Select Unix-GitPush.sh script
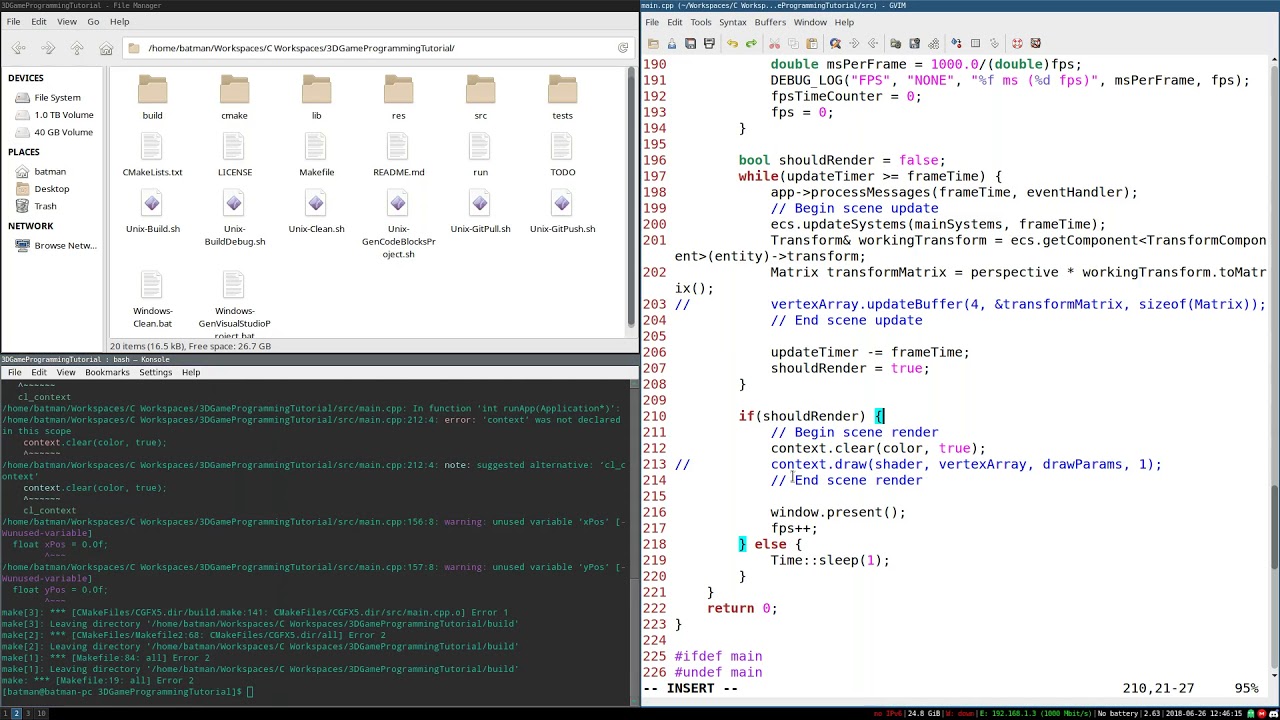Image resolution: width=1280 pixels, height=720 pixels. point(562,212)
